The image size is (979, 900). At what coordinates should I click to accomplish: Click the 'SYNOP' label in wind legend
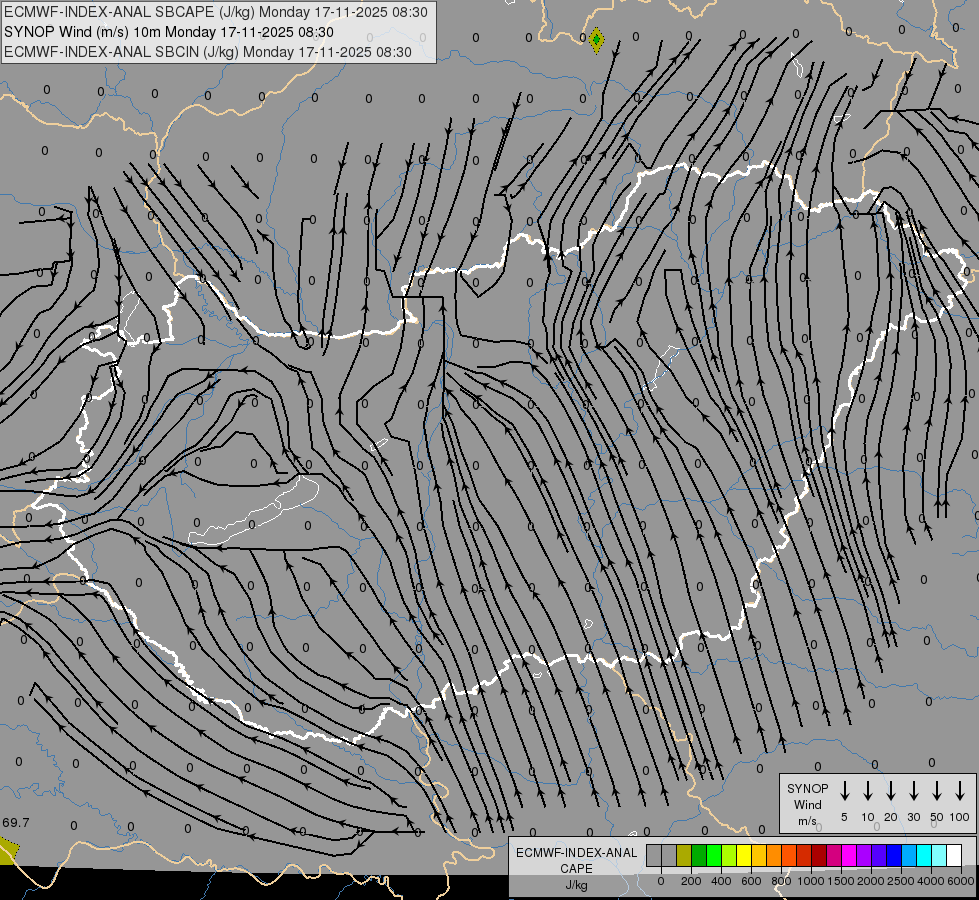[x=807, y=788]
